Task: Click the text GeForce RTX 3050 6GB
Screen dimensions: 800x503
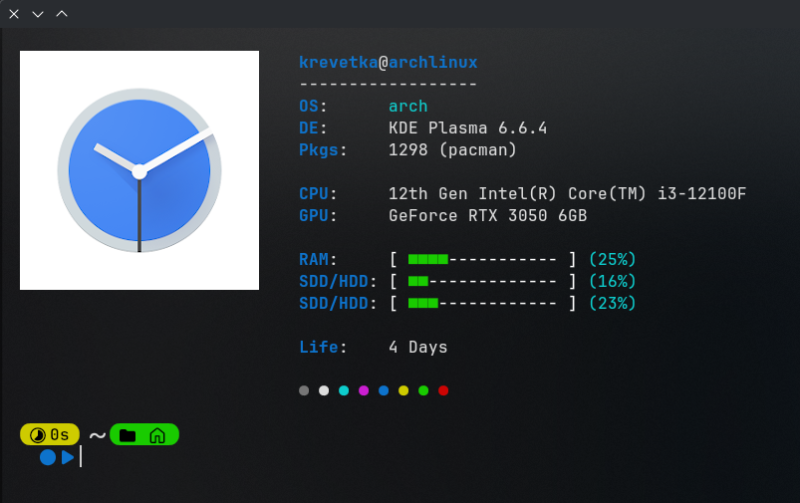Action: (488, 216)
